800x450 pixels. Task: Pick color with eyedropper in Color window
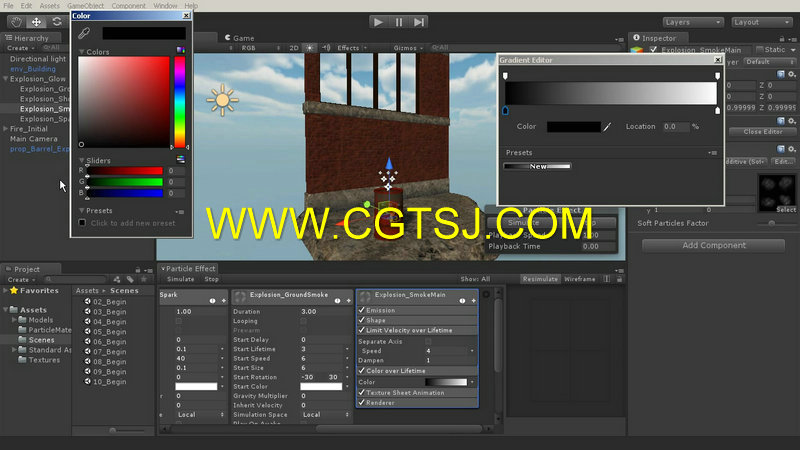[x=84, y=33]
